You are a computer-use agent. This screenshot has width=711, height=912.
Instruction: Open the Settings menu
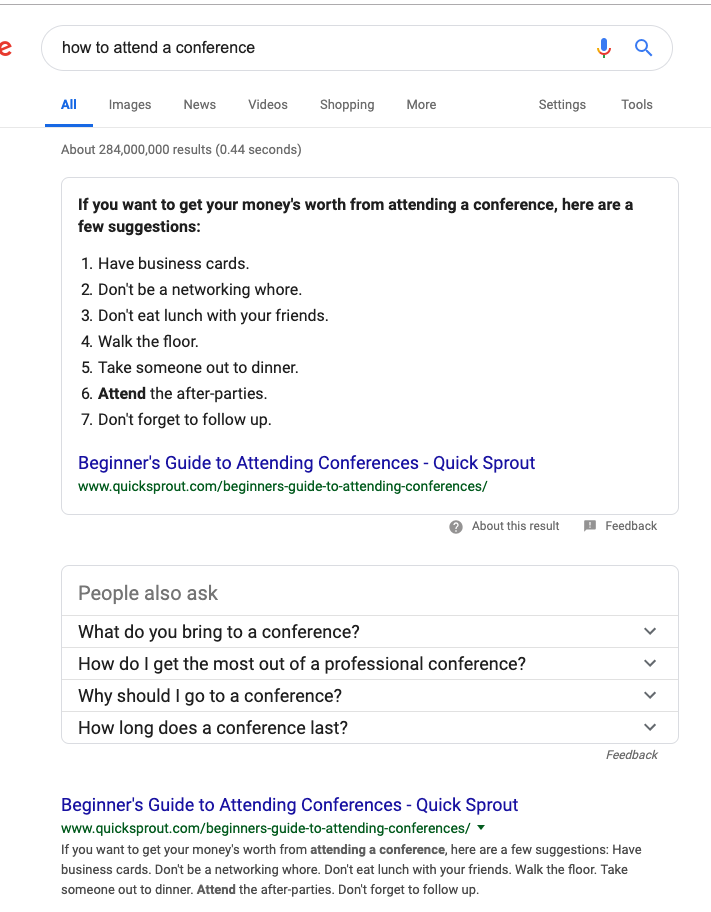562,104
